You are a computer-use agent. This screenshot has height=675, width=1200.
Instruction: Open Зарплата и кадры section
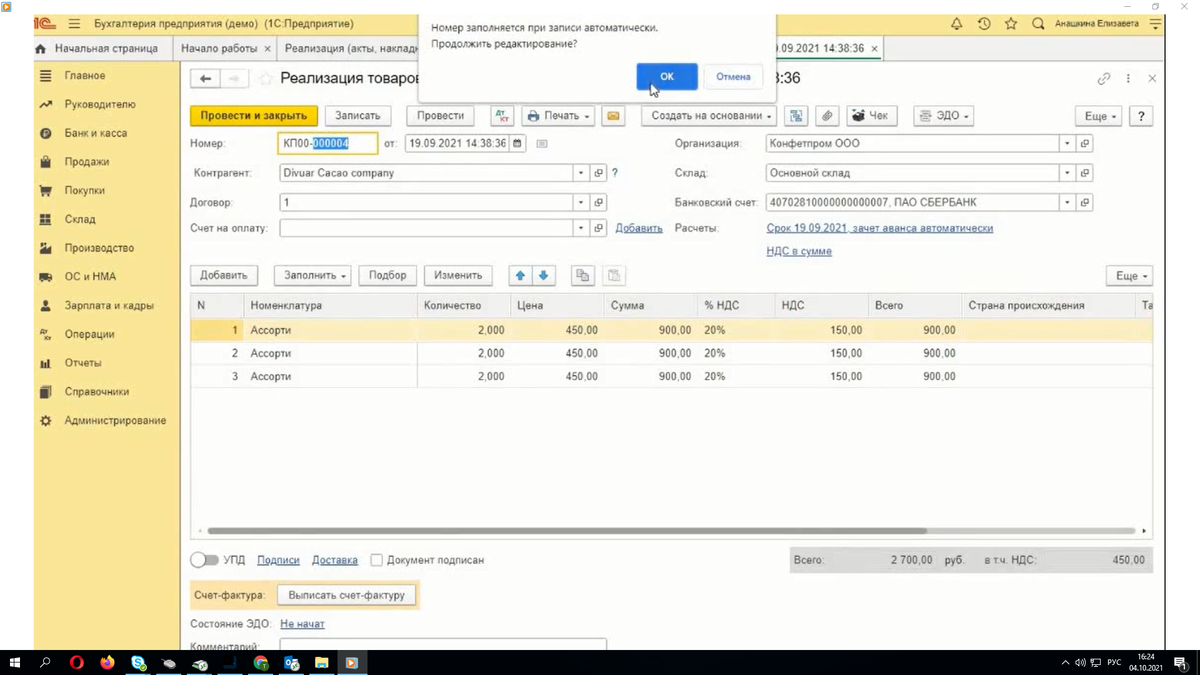(x=109, y=306)
